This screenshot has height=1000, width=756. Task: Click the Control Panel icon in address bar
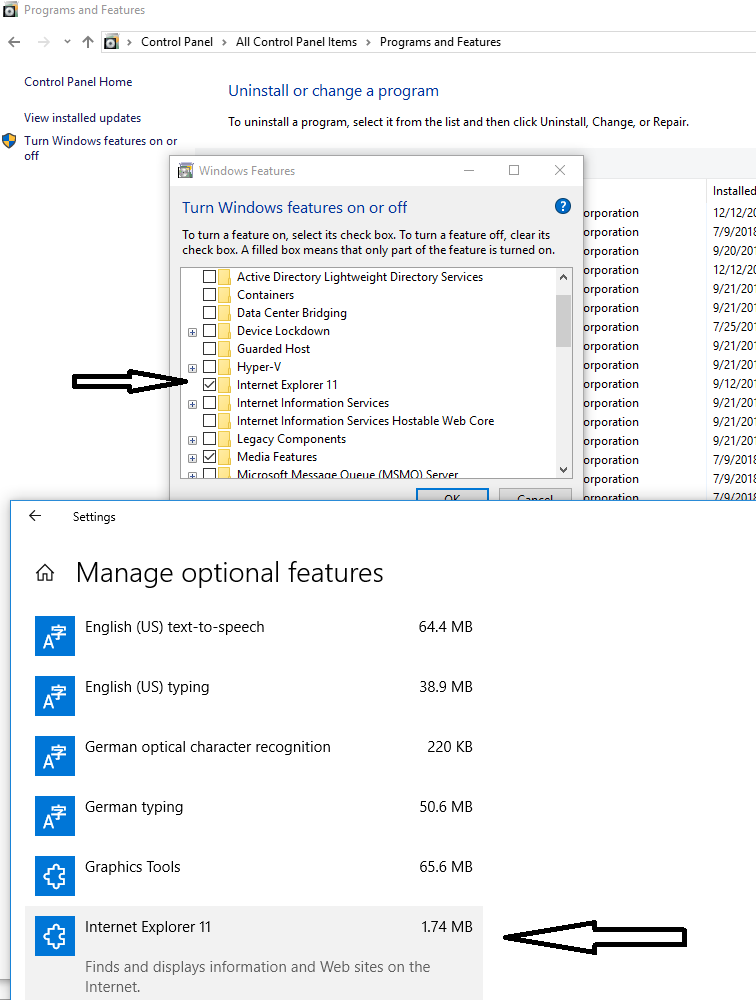[111, 42]
